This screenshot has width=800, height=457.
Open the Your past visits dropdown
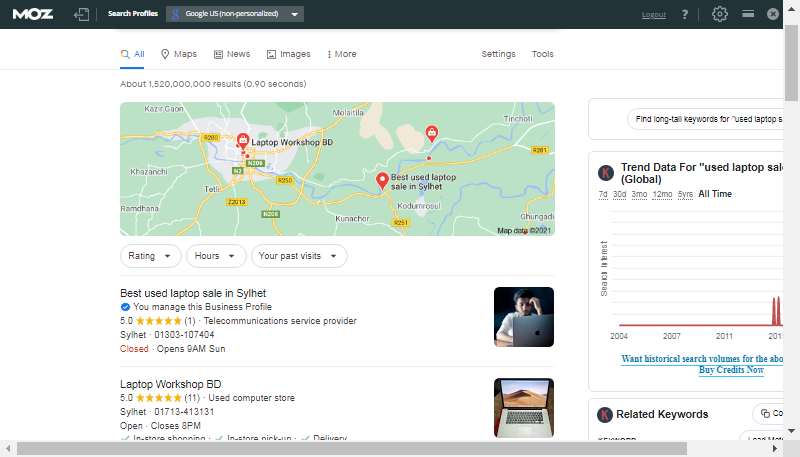tap(298, 256)
